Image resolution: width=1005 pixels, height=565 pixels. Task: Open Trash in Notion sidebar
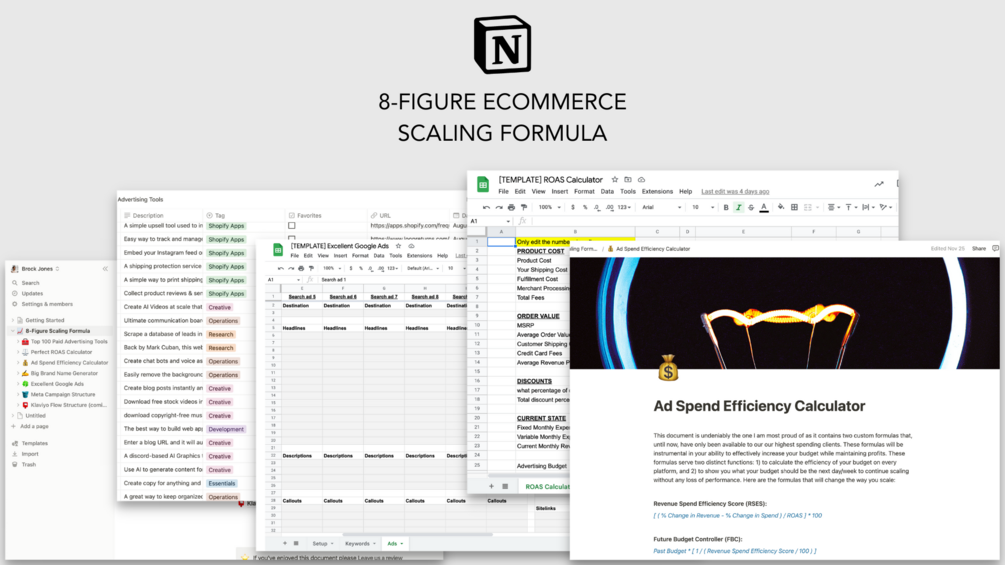[x=24, y=465]
